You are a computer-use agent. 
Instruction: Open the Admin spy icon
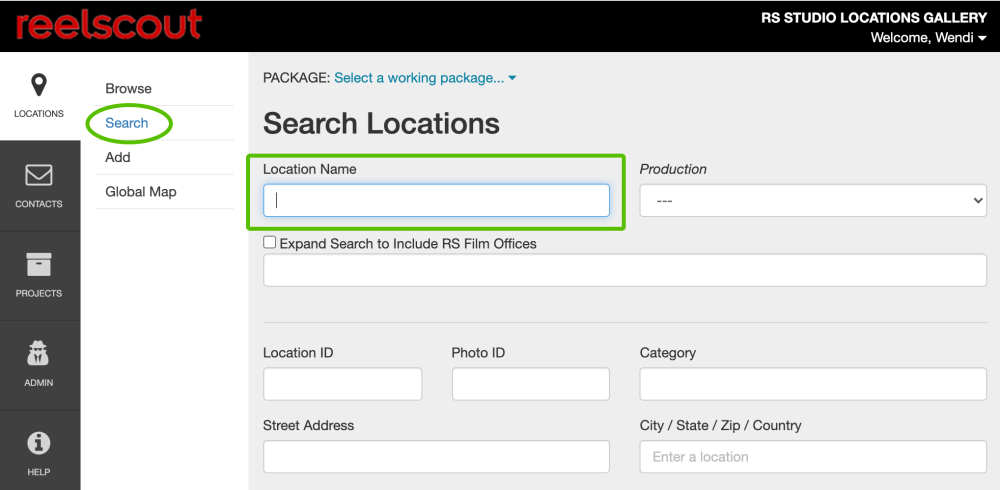(39, 353)
